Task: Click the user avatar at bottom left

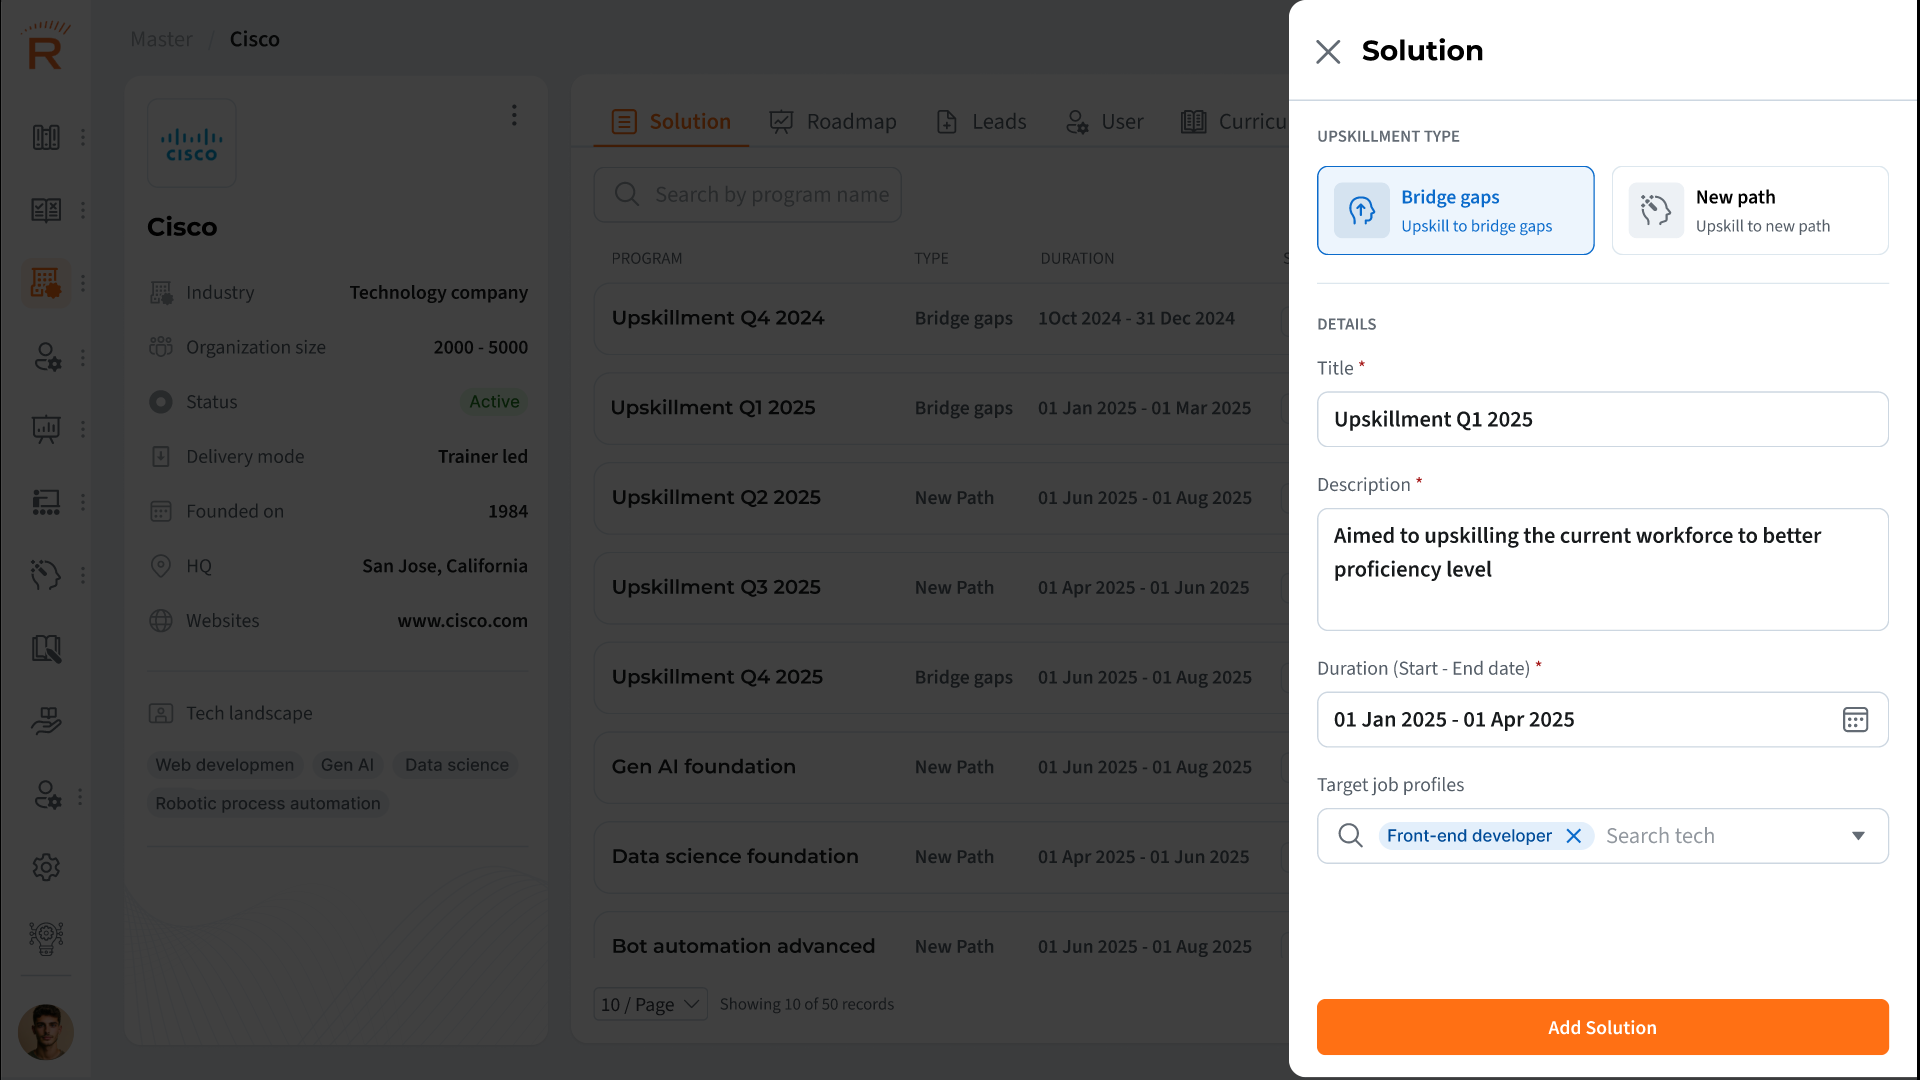Action: click(46, 1032)
